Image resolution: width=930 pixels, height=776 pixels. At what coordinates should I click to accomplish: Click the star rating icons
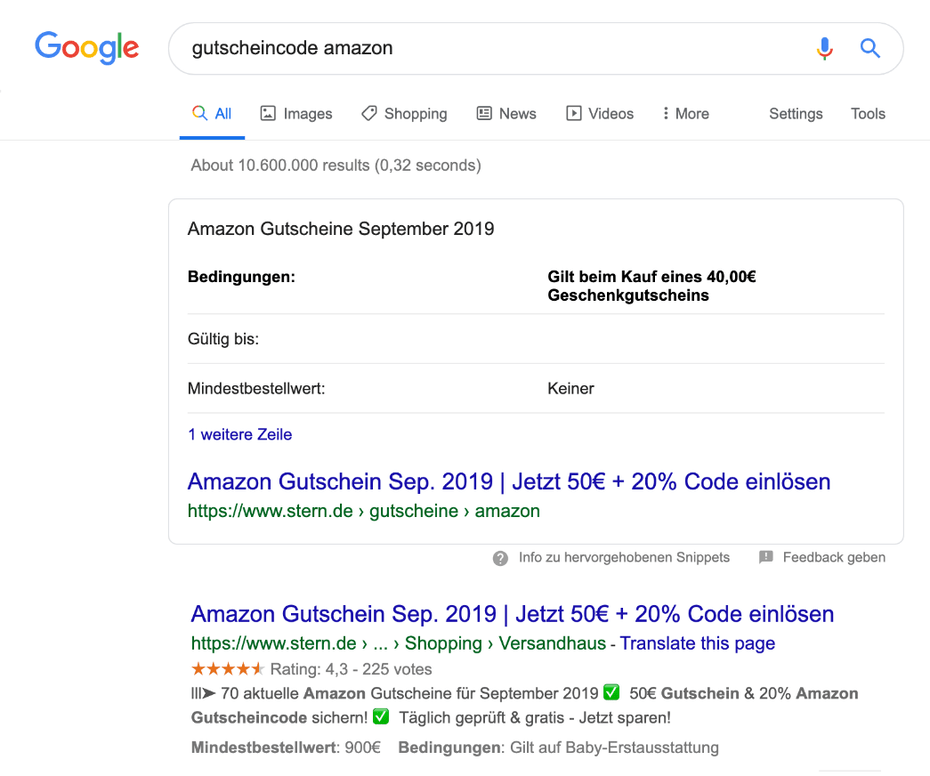pos(227,669)
